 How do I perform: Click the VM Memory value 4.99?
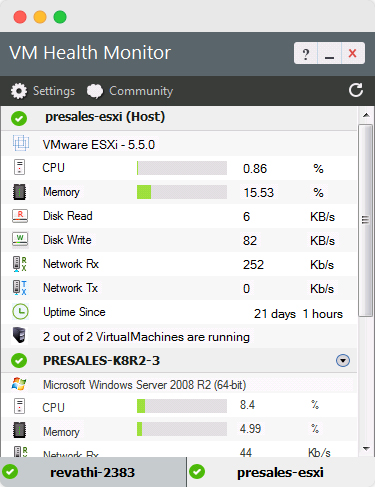(250, 429)
